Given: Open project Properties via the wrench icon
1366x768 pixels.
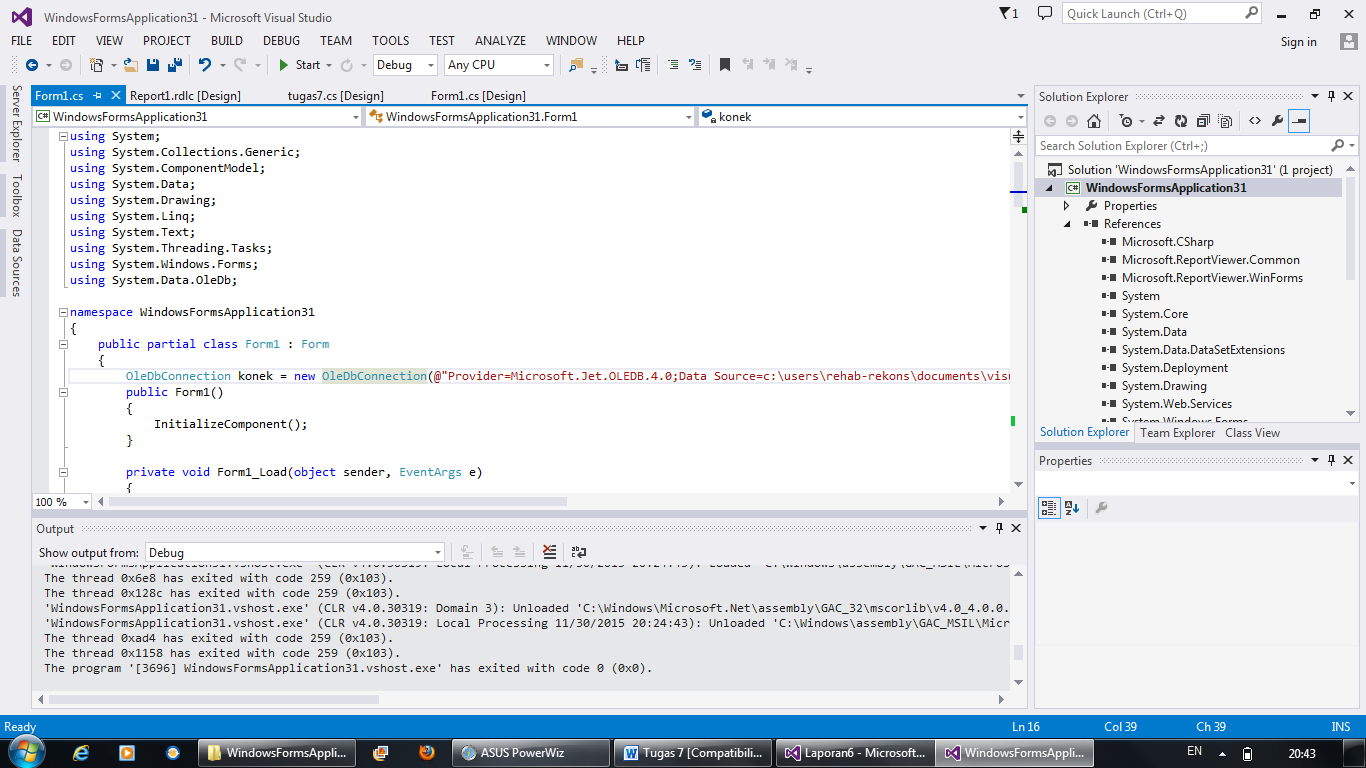Looking at the screenshot, I should click(x=1277, y=121).
